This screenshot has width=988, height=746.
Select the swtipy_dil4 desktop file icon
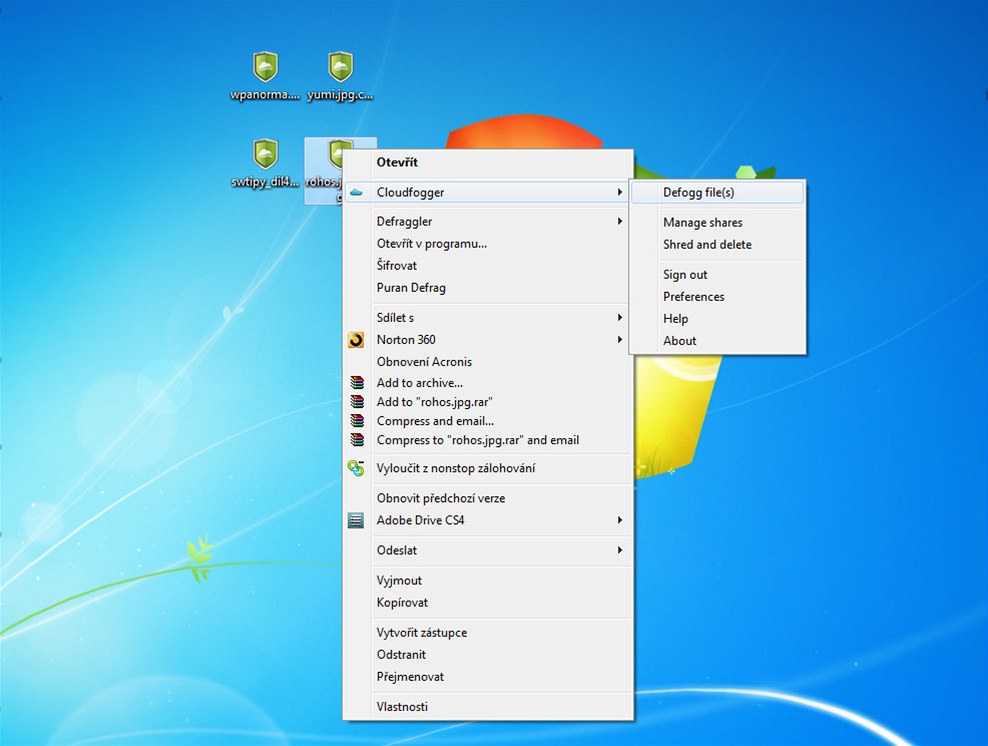click(x=265, y=154)
